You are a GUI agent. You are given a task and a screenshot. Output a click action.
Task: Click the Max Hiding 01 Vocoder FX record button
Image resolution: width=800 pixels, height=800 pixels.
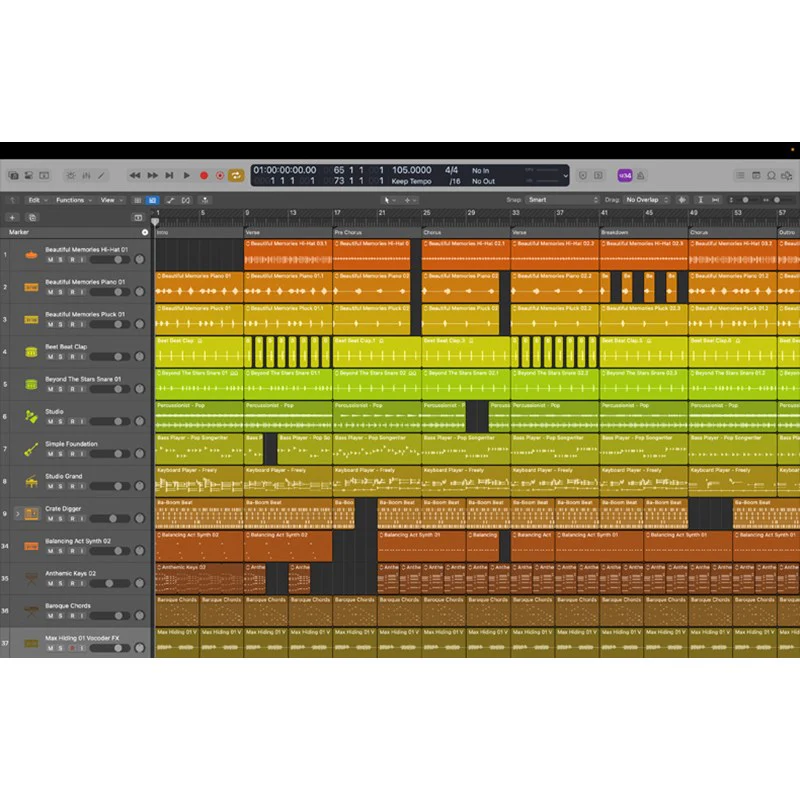click(x=72, y=648)
